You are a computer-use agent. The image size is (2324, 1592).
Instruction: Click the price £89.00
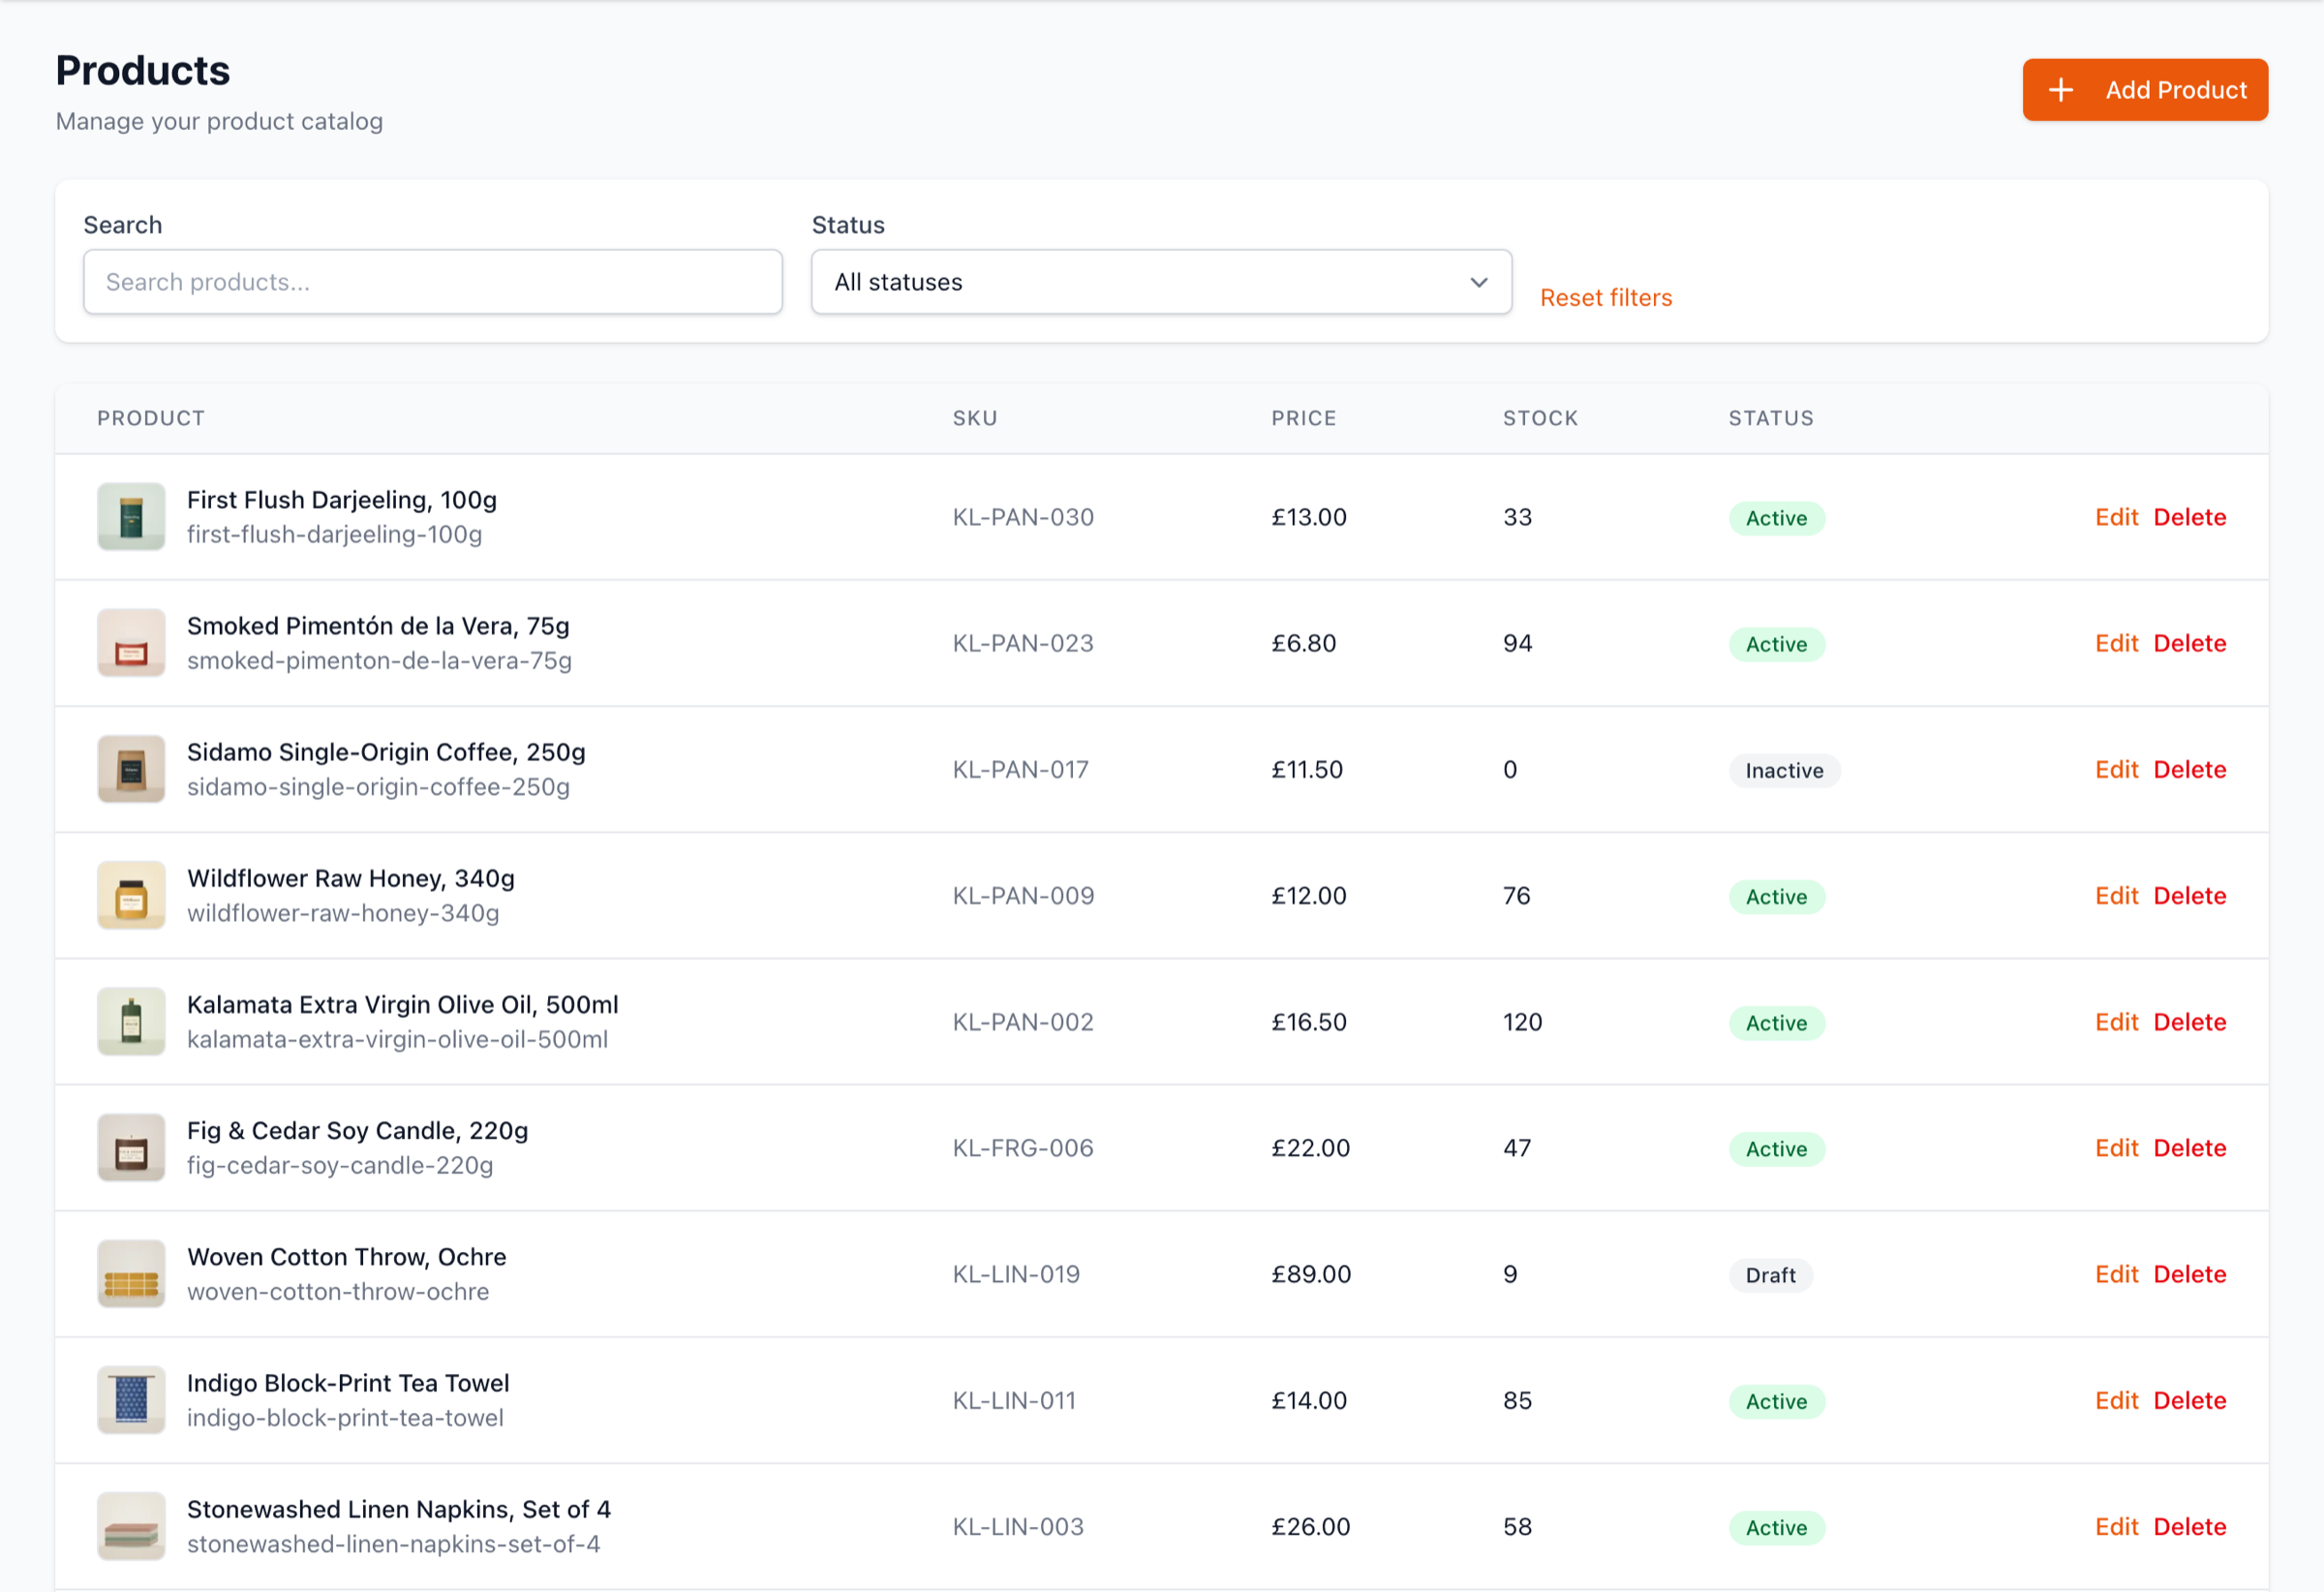(1310, 1274)
